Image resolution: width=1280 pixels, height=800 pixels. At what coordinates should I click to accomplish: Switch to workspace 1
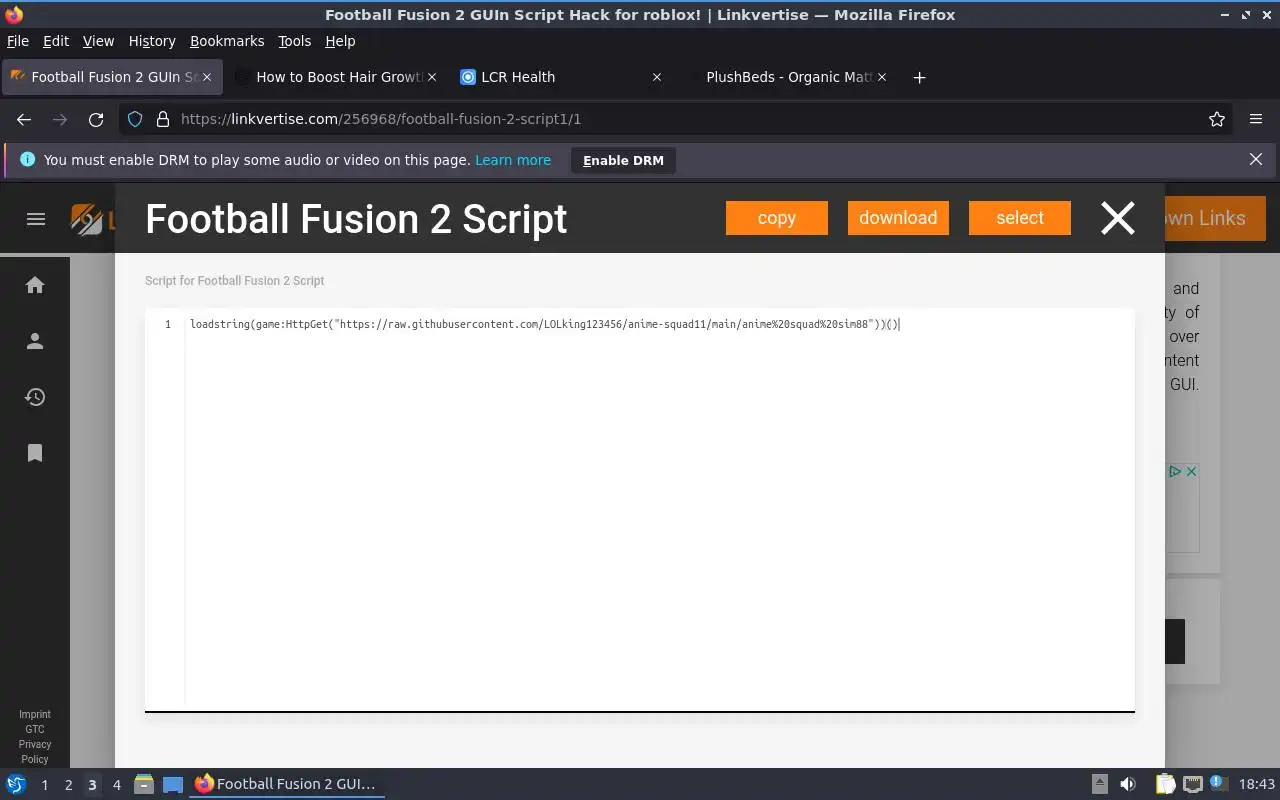tap(44, 785)
